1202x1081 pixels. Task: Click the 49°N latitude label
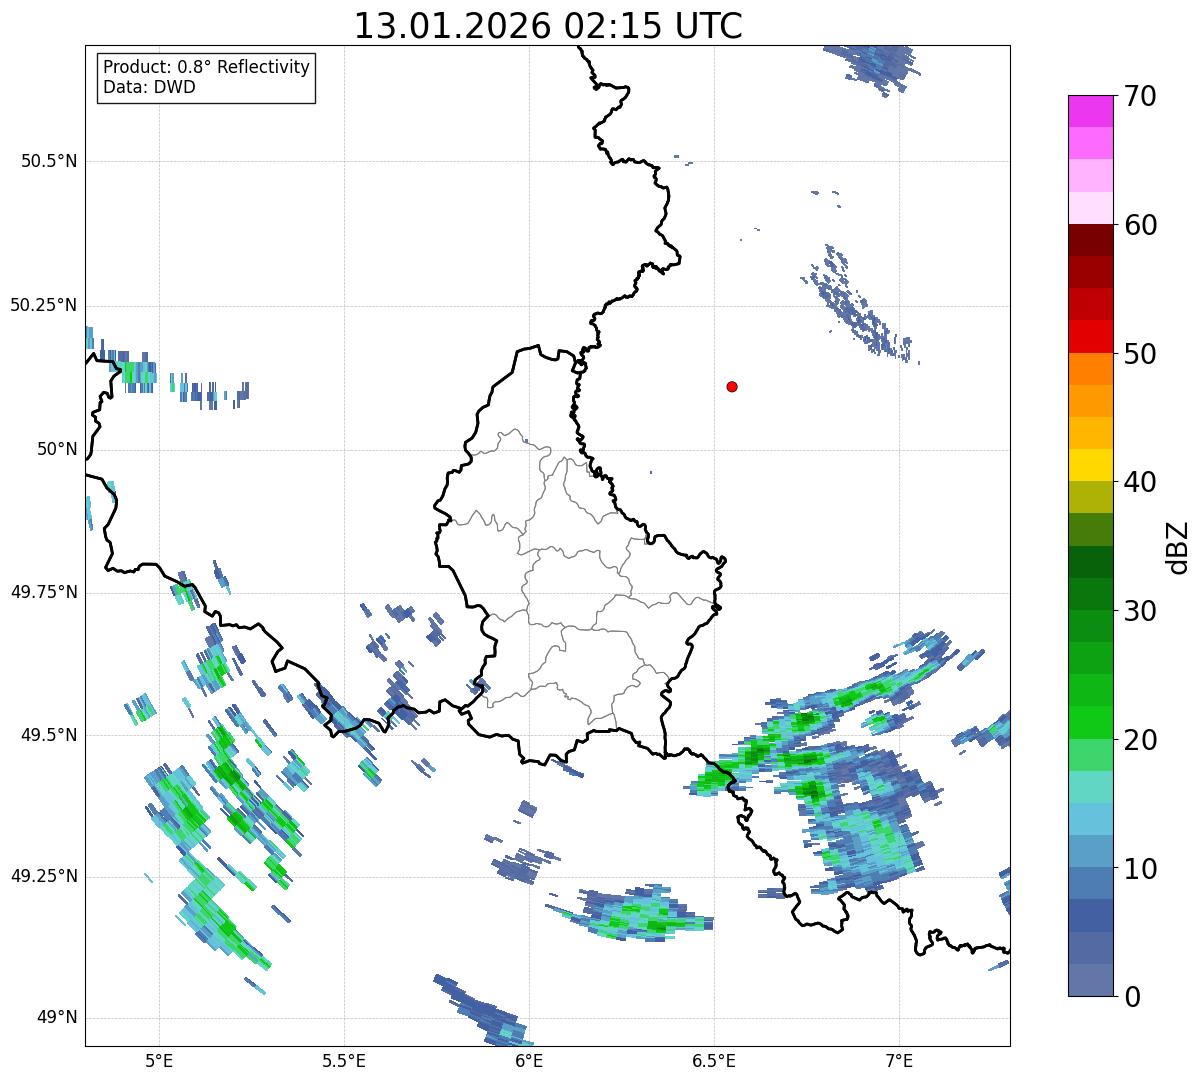(57, 1018)
